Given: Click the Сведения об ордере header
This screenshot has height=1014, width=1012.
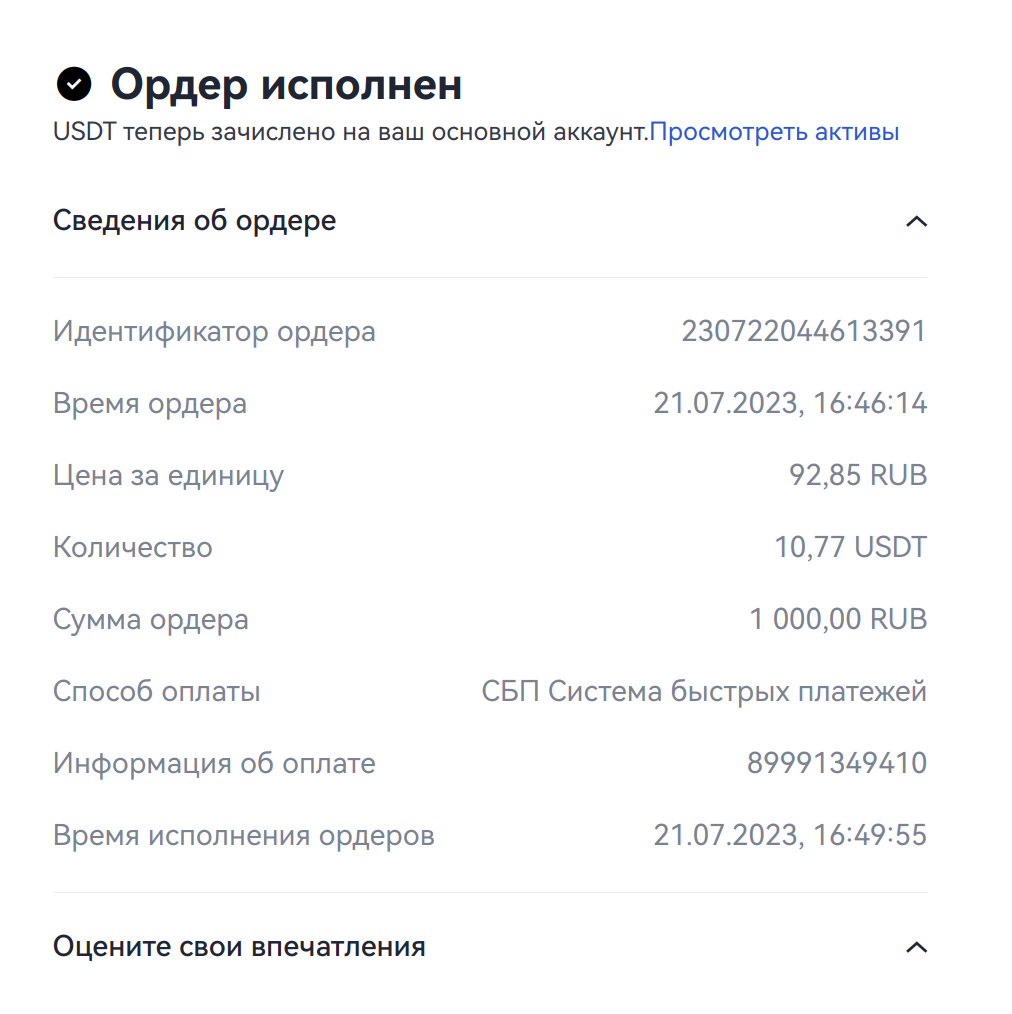Looking at the screenshot, I should click(x=194, y=221).
